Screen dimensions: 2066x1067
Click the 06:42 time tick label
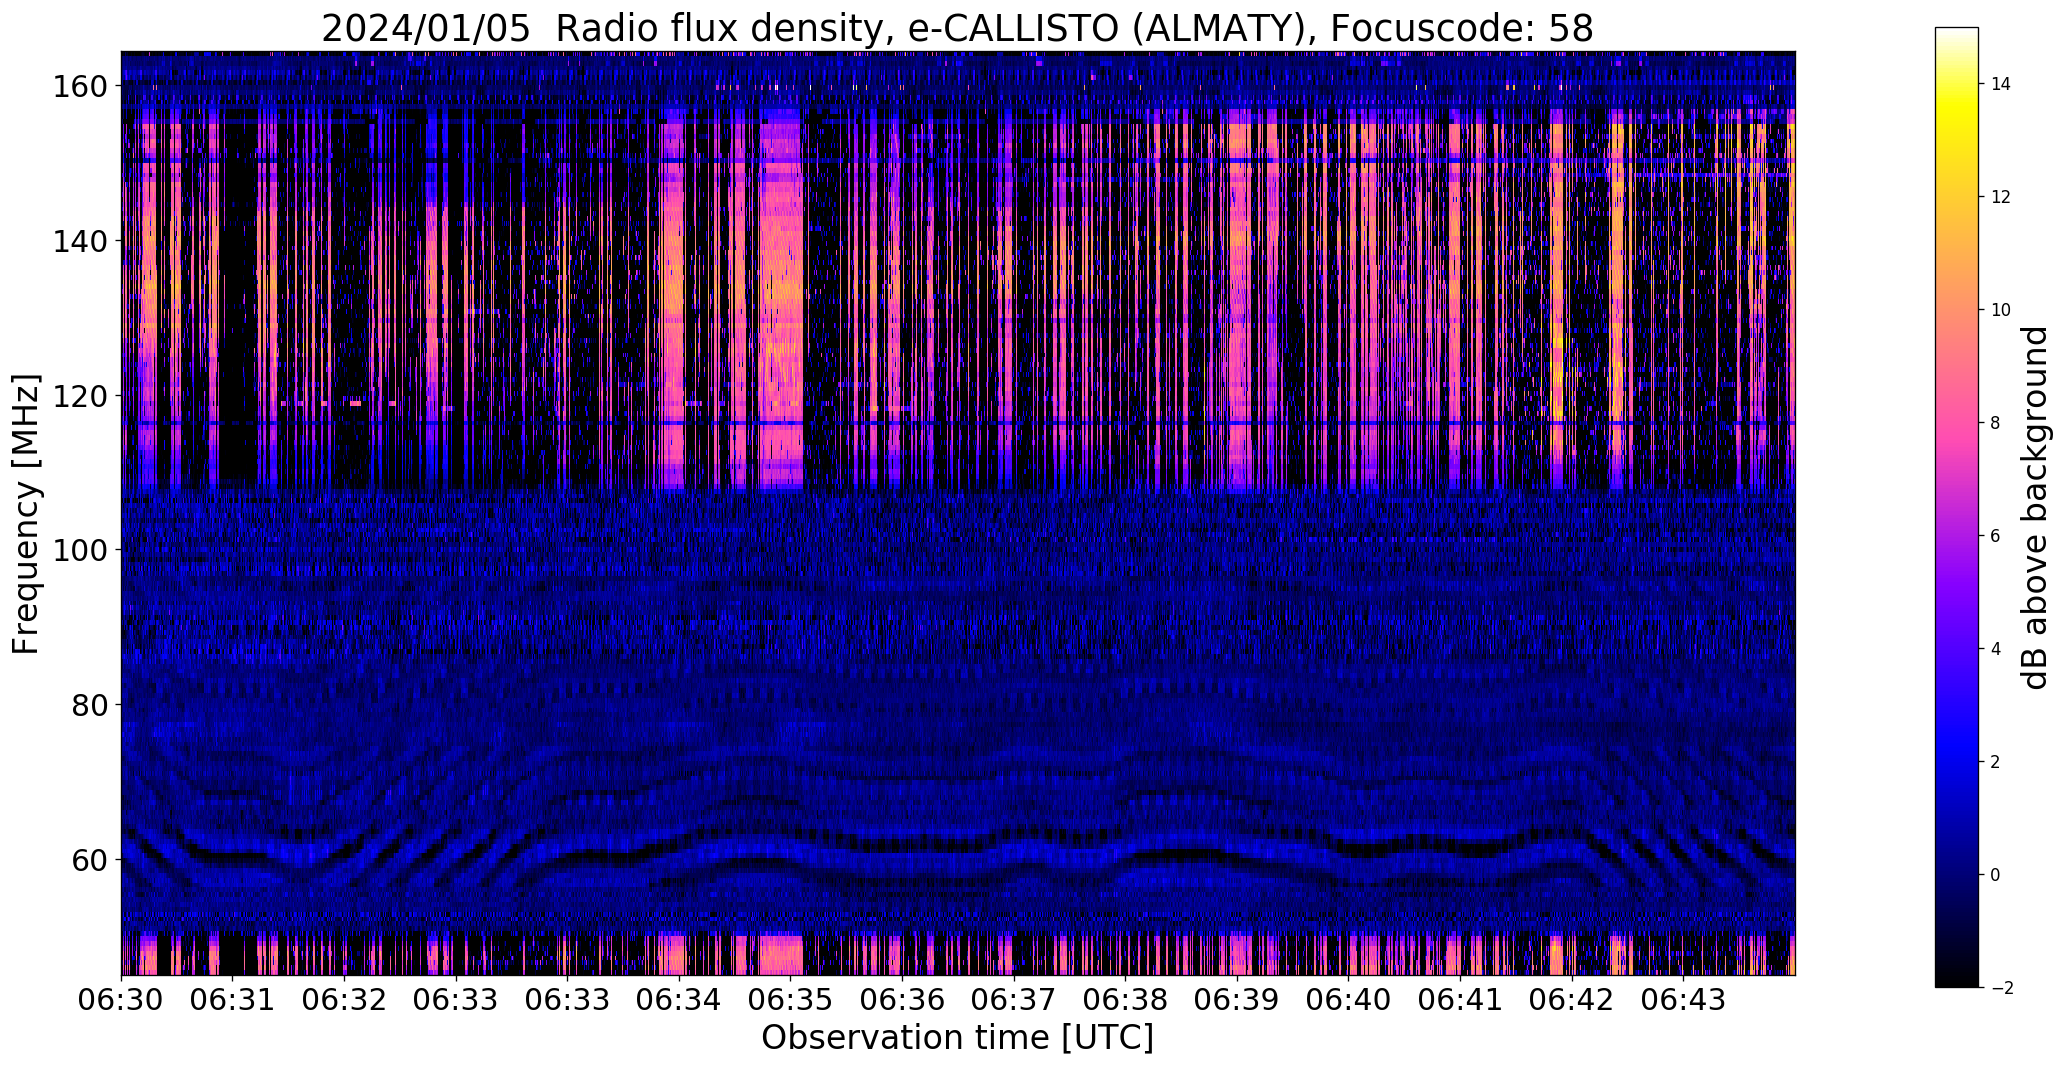(x=1572, y=1001)
